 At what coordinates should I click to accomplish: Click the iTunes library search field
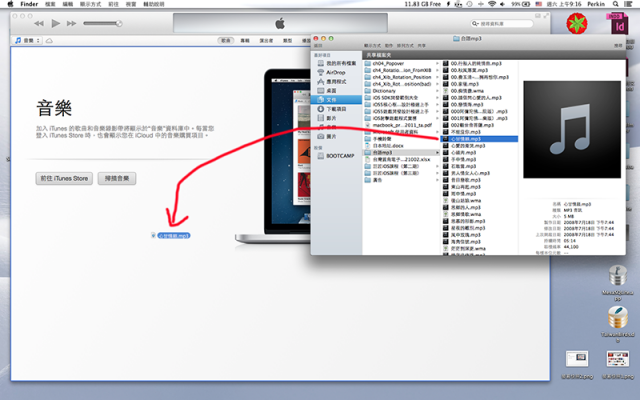click(x=502, y=24)
